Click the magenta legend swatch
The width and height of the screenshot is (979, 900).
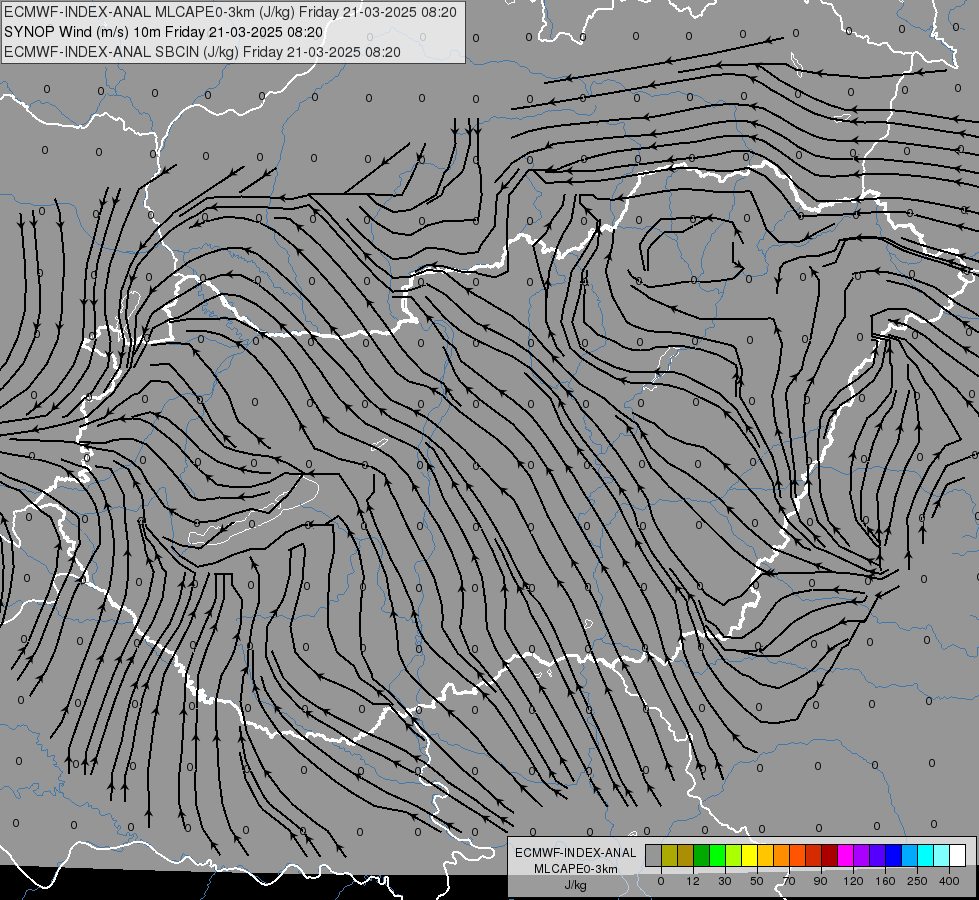pyautogui.click(x=846, y=855)
